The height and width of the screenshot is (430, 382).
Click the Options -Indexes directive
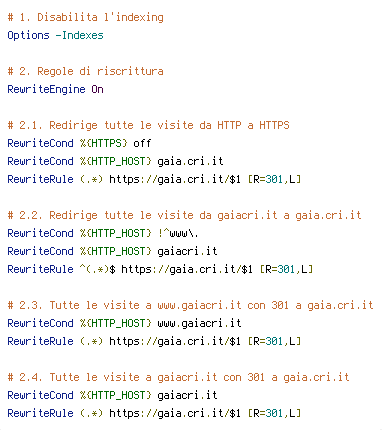[55, 35]
